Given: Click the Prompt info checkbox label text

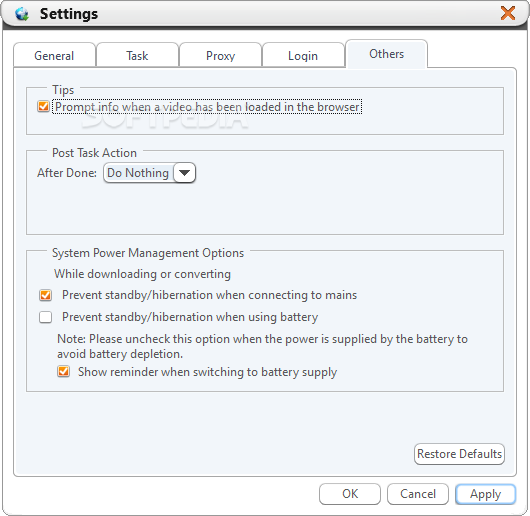Looking at the screenshot, I should tap(207, 107).
